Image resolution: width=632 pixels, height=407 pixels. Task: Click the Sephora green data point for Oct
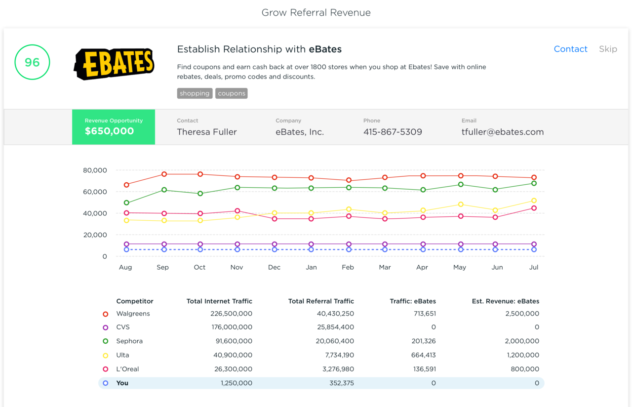[x=200, y=194]
